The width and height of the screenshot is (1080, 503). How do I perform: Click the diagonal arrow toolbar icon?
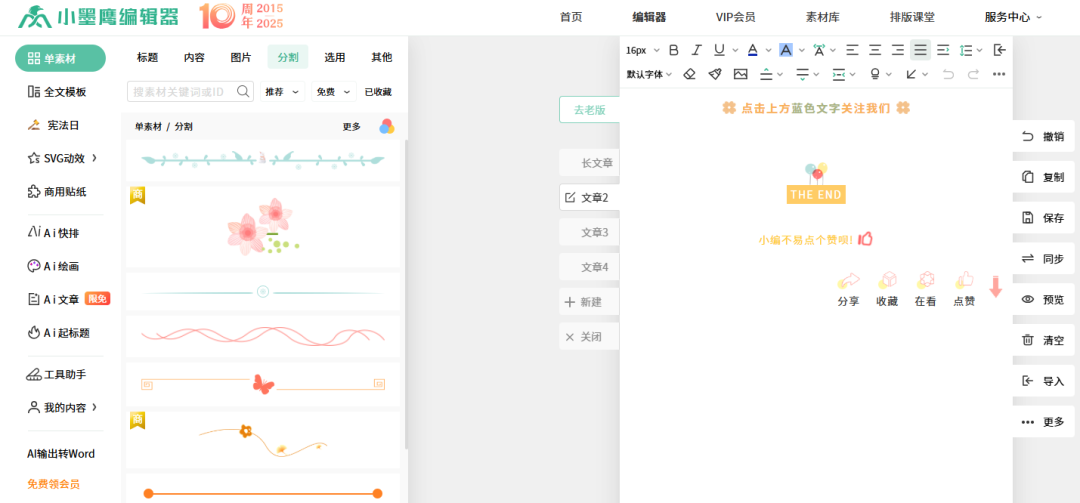pos(911,74)
